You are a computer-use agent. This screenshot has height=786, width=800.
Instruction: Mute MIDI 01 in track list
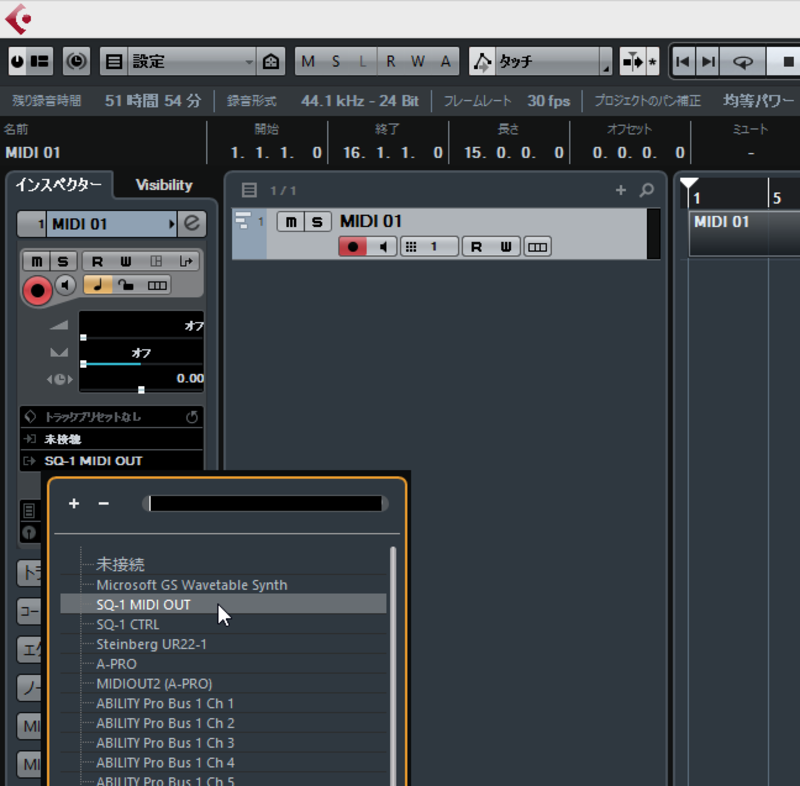pyautogui.click(x=291, y=222)
